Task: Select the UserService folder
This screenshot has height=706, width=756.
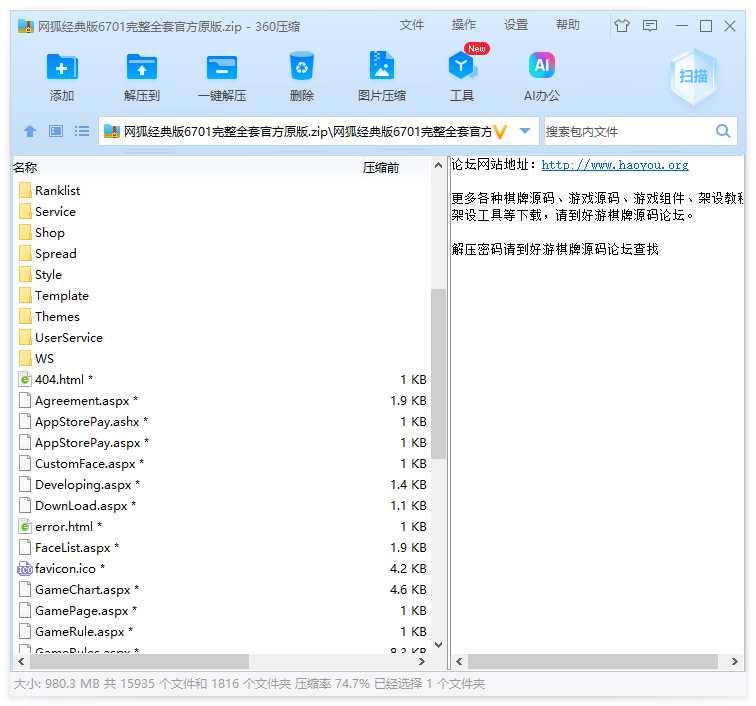Action: [60, 338]
